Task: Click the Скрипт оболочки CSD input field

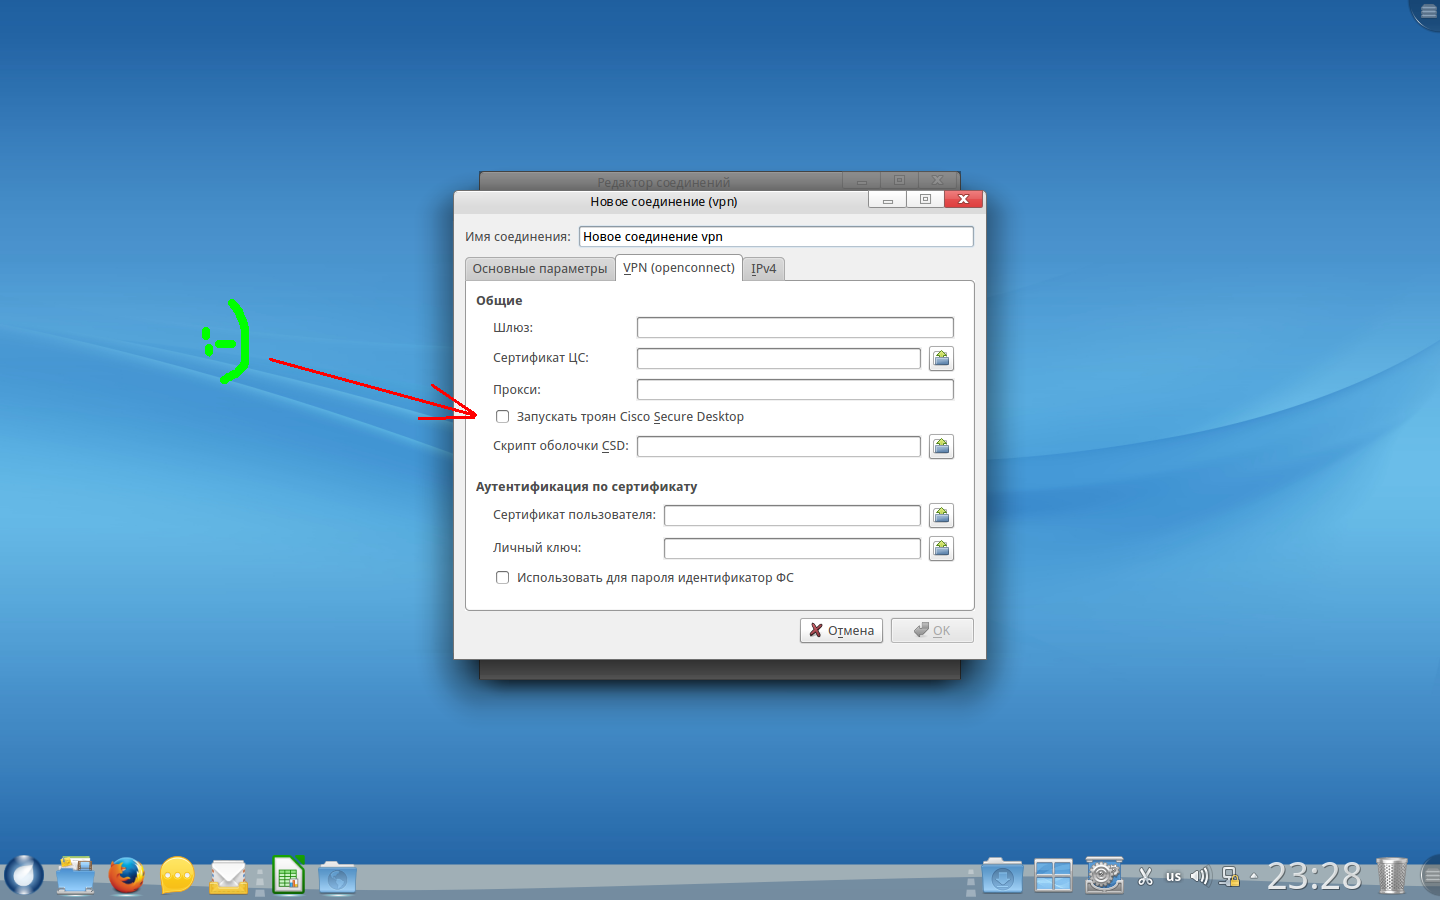Action: tap(779, 446)
